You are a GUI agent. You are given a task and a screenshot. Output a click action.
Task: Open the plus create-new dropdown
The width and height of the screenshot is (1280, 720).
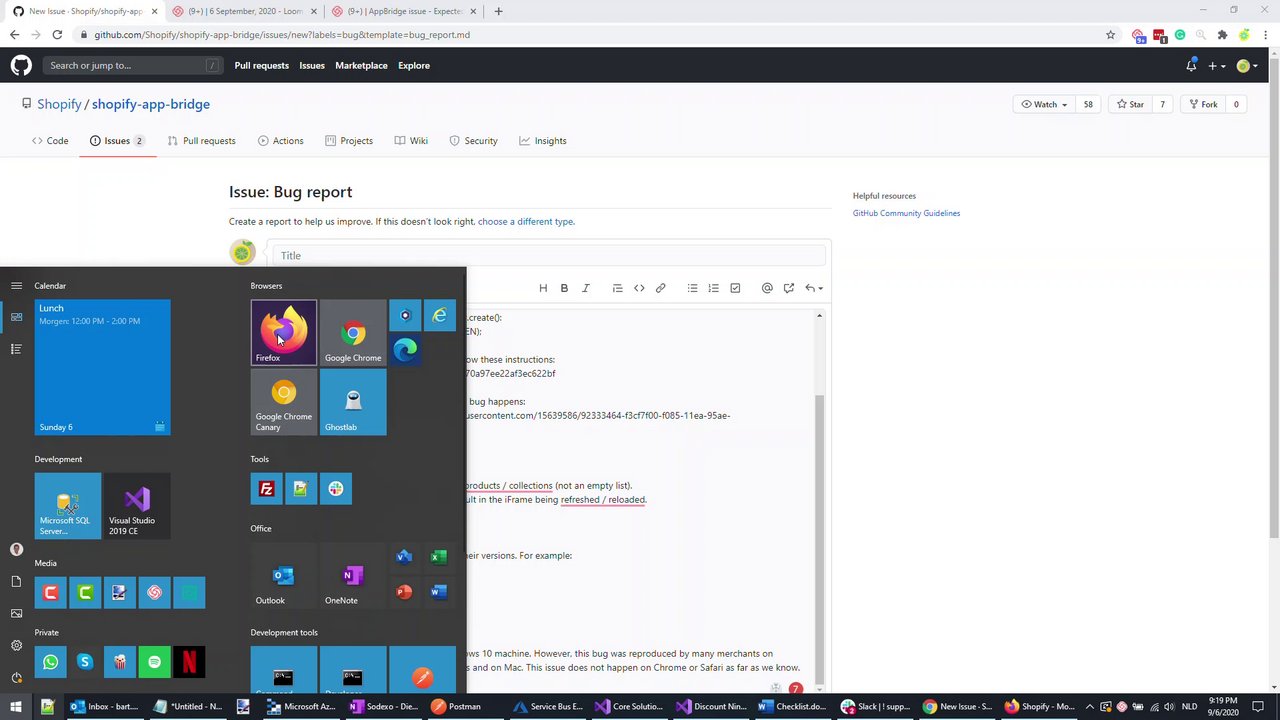pyautogui.click(x=1217, y=66)
